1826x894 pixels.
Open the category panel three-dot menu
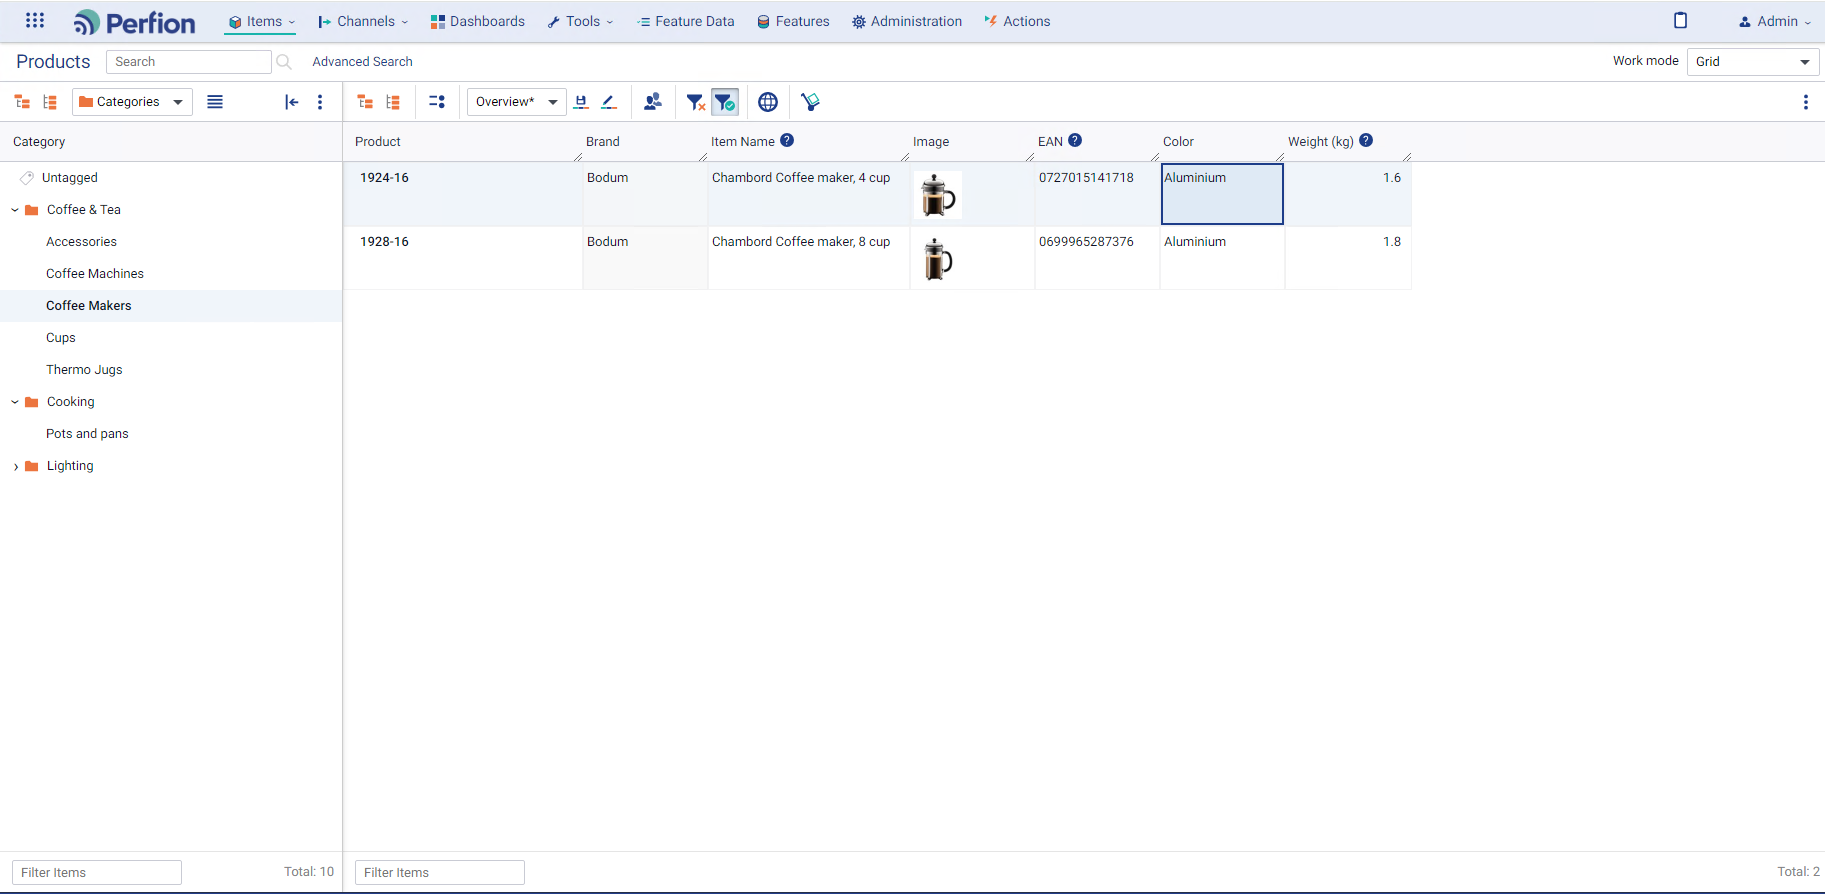point(320,102)
